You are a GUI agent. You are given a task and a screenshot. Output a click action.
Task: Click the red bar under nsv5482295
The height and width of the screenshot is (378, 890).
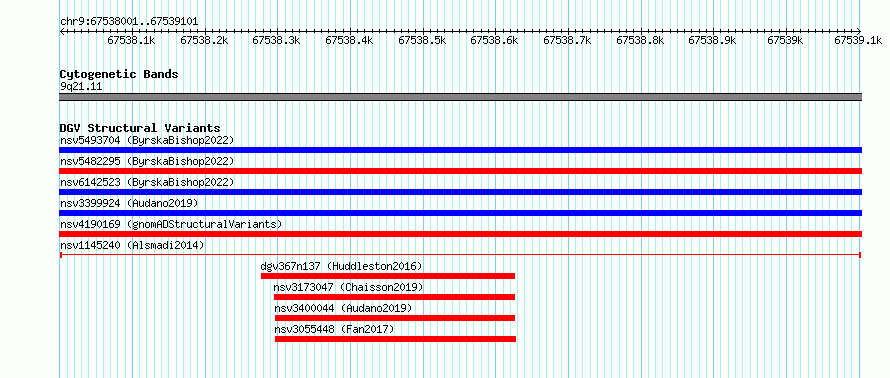[460, 171]
